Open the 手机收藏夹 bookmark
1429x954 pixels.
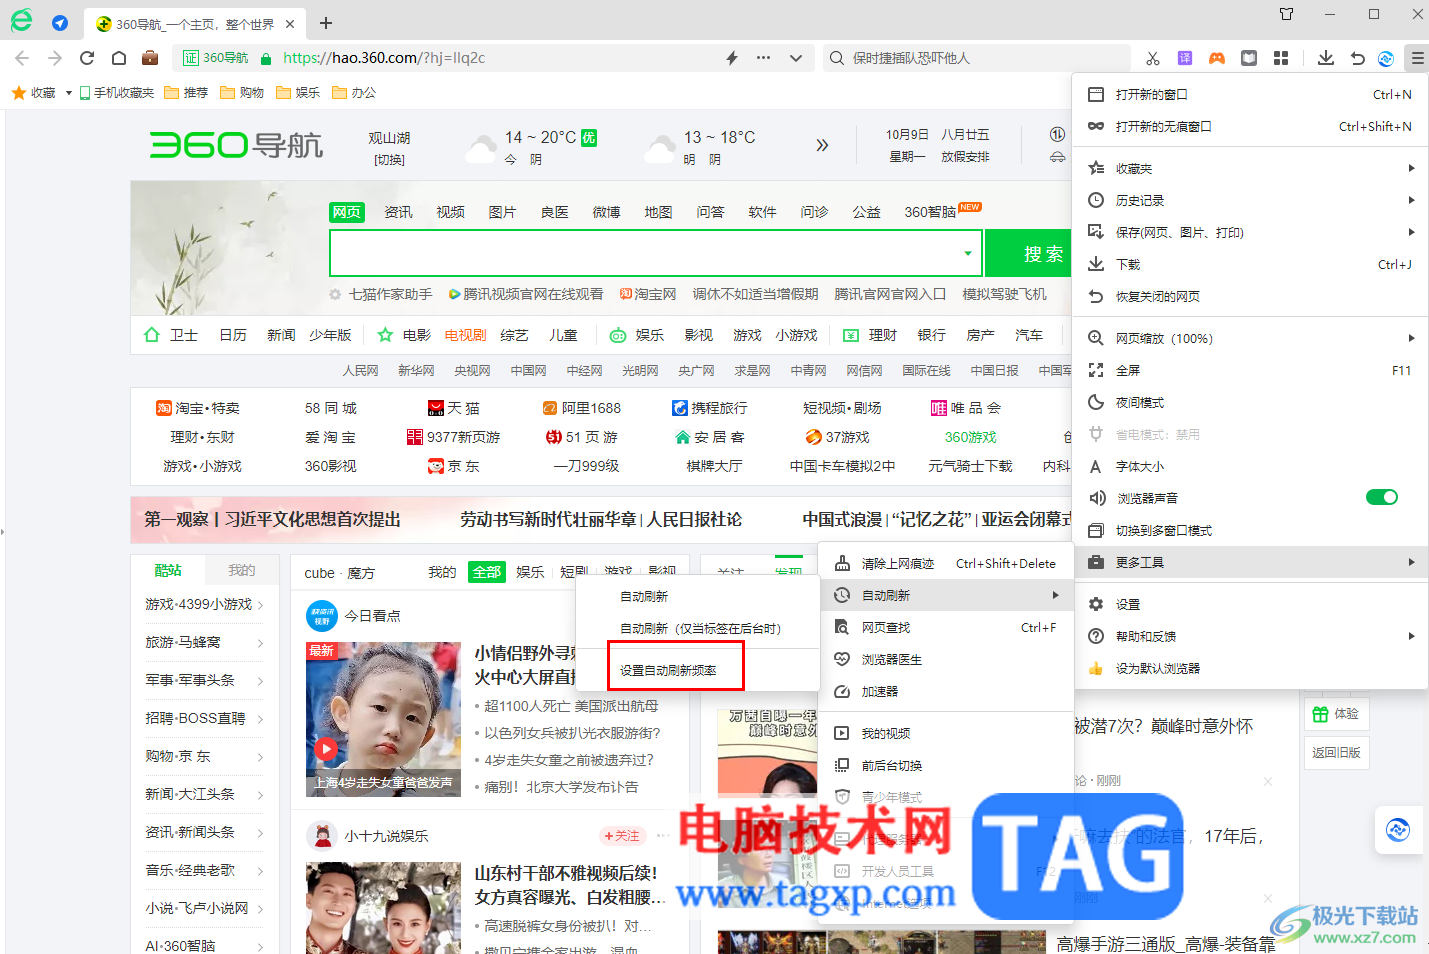[x=117, y=93]
